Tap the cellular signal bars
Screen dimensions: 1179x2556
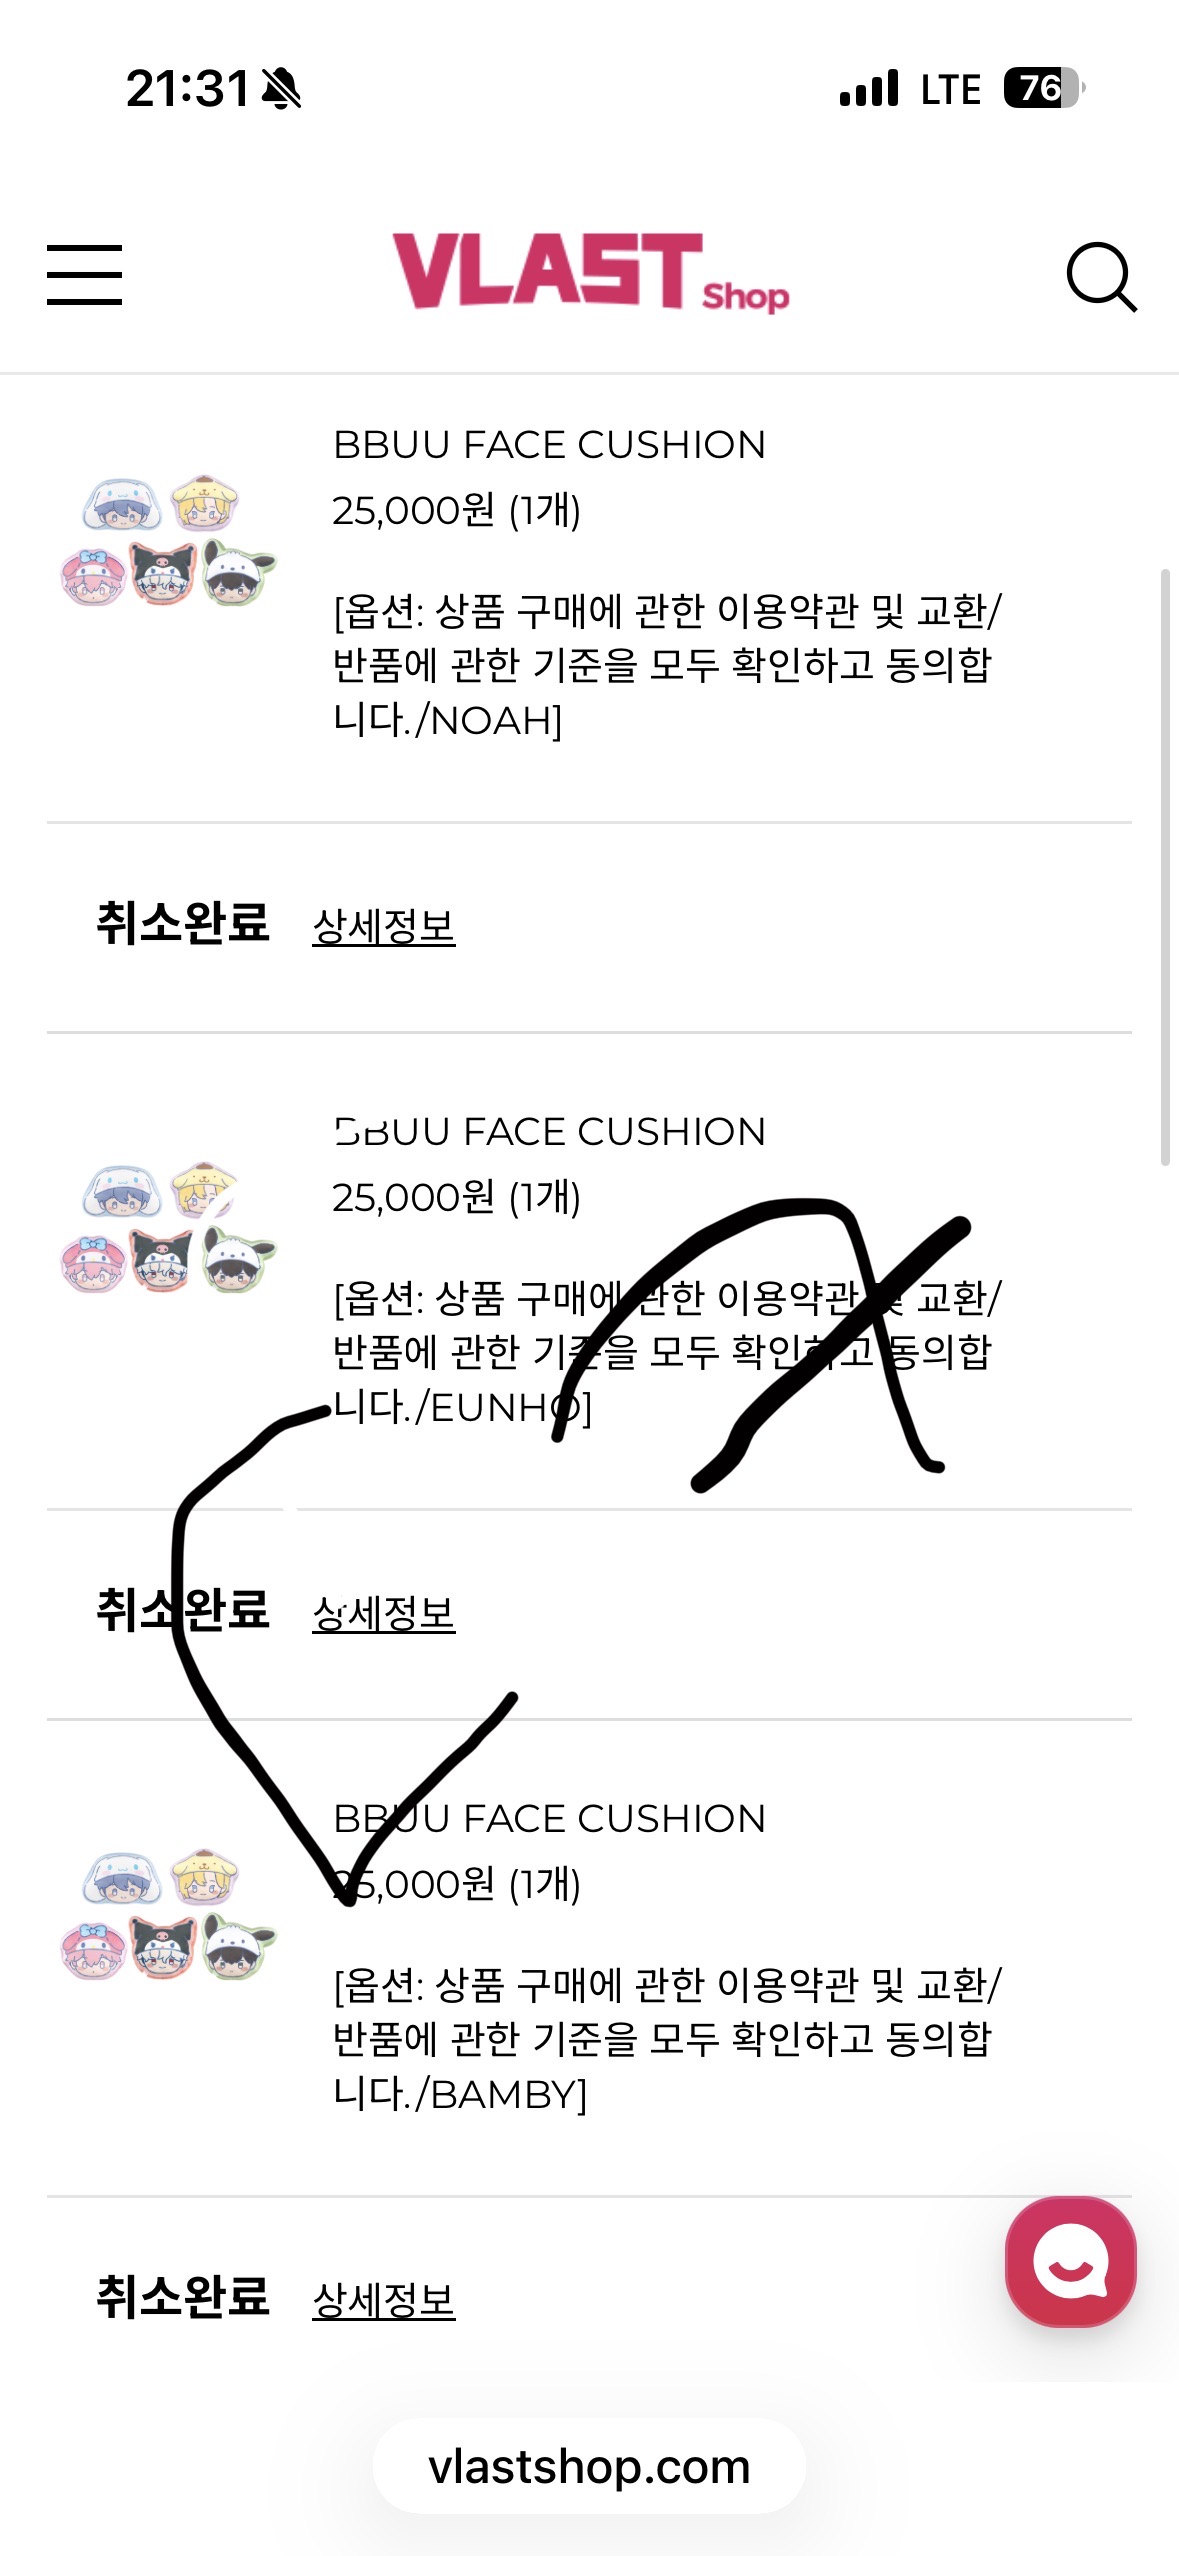click(x=869, y=89)
